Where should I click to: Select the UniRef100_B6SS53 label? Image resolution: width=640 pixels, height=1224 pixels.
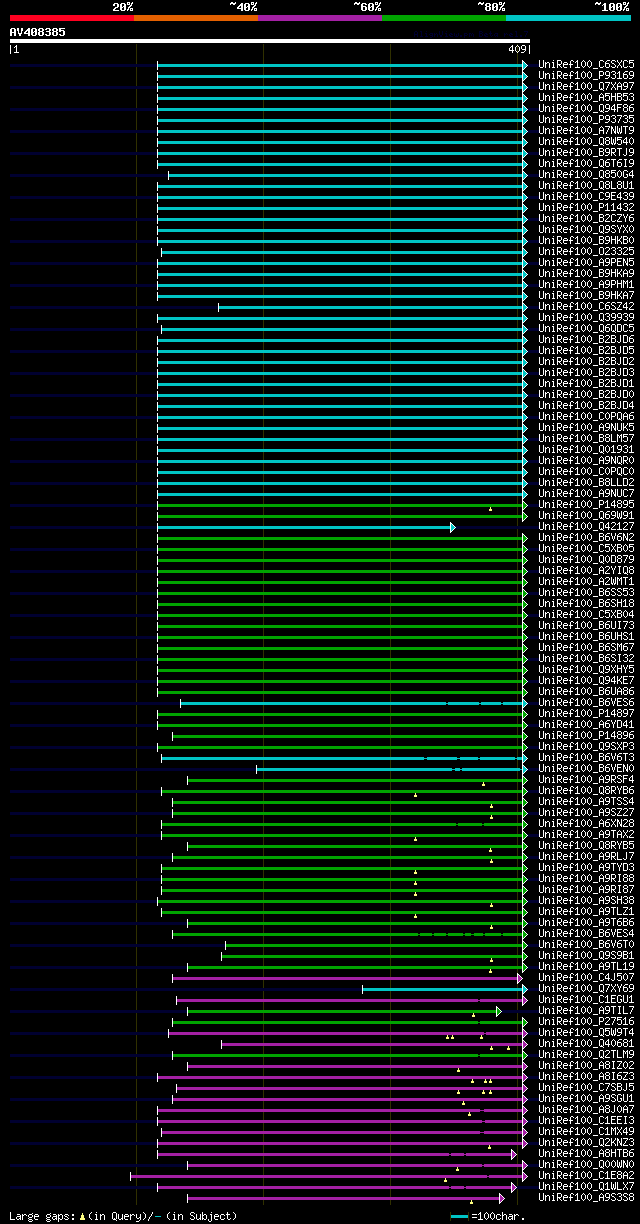coord(586,593)
